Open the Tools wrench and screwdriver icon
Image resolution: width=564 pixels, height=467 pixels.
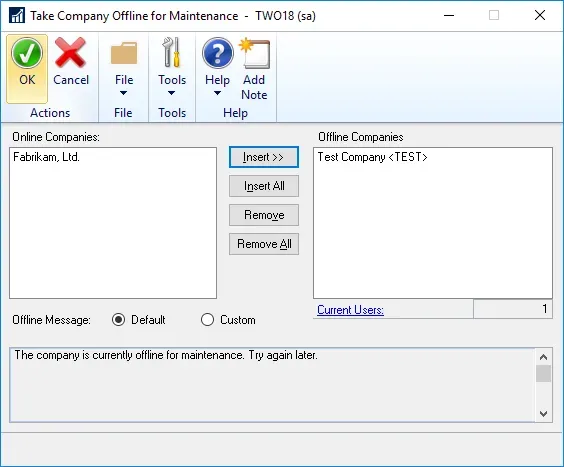click(171, 52)
